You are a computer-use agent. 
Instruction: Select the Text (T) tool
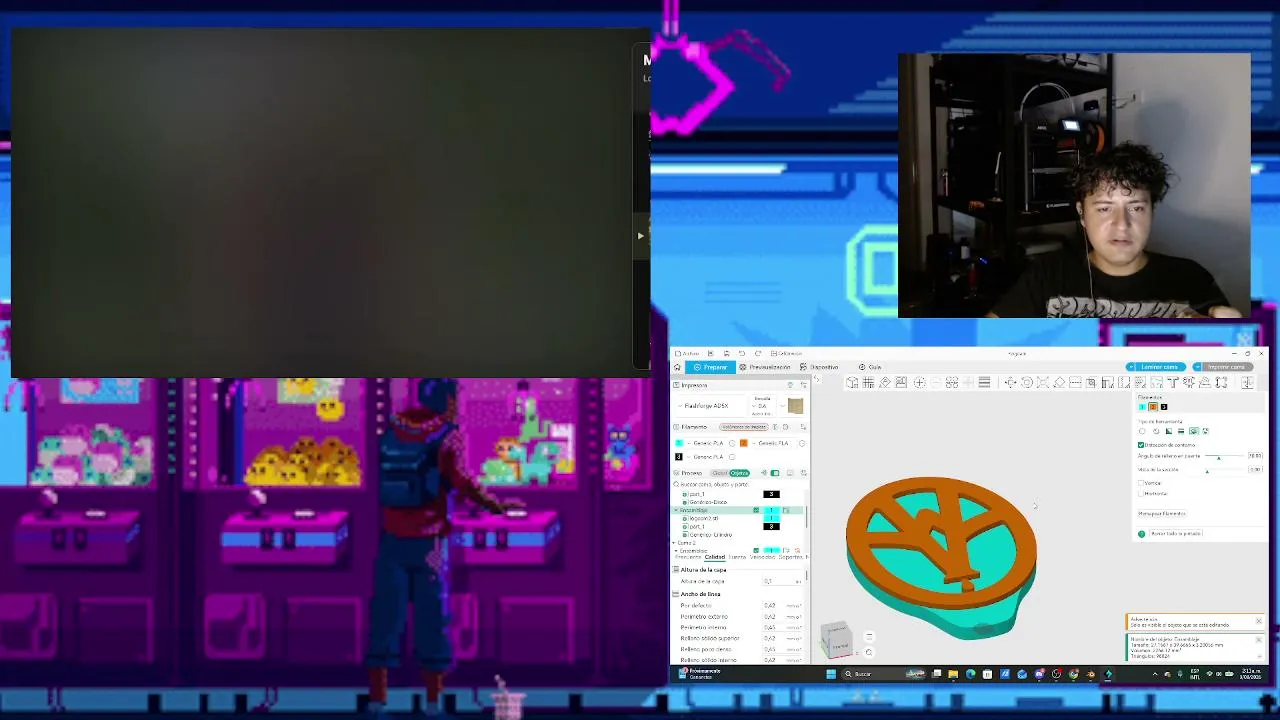coord(1172,383)
